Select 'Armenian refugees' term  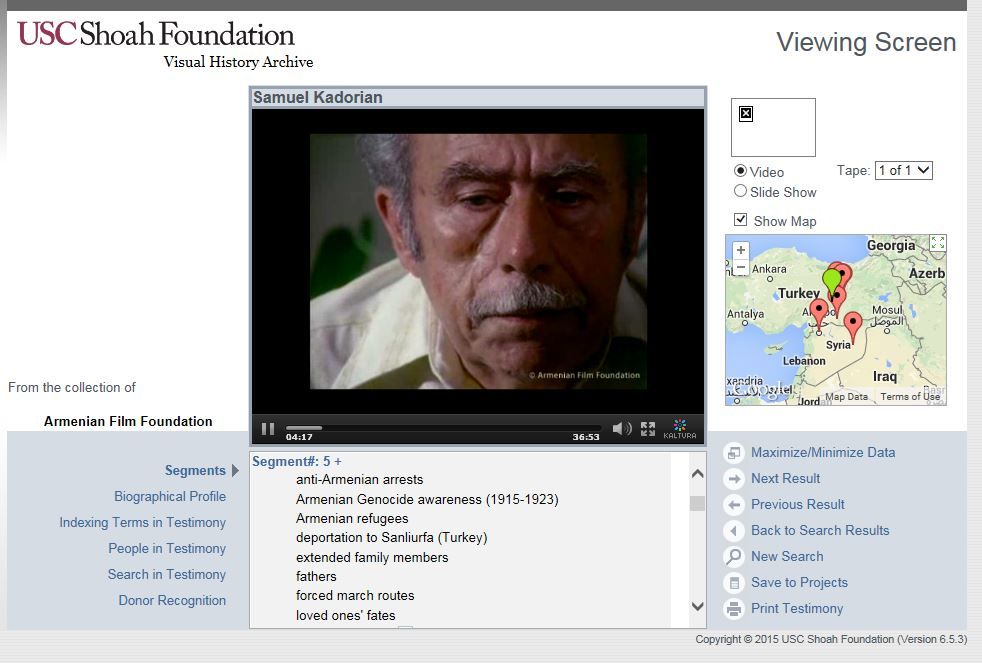coord(352,518)
